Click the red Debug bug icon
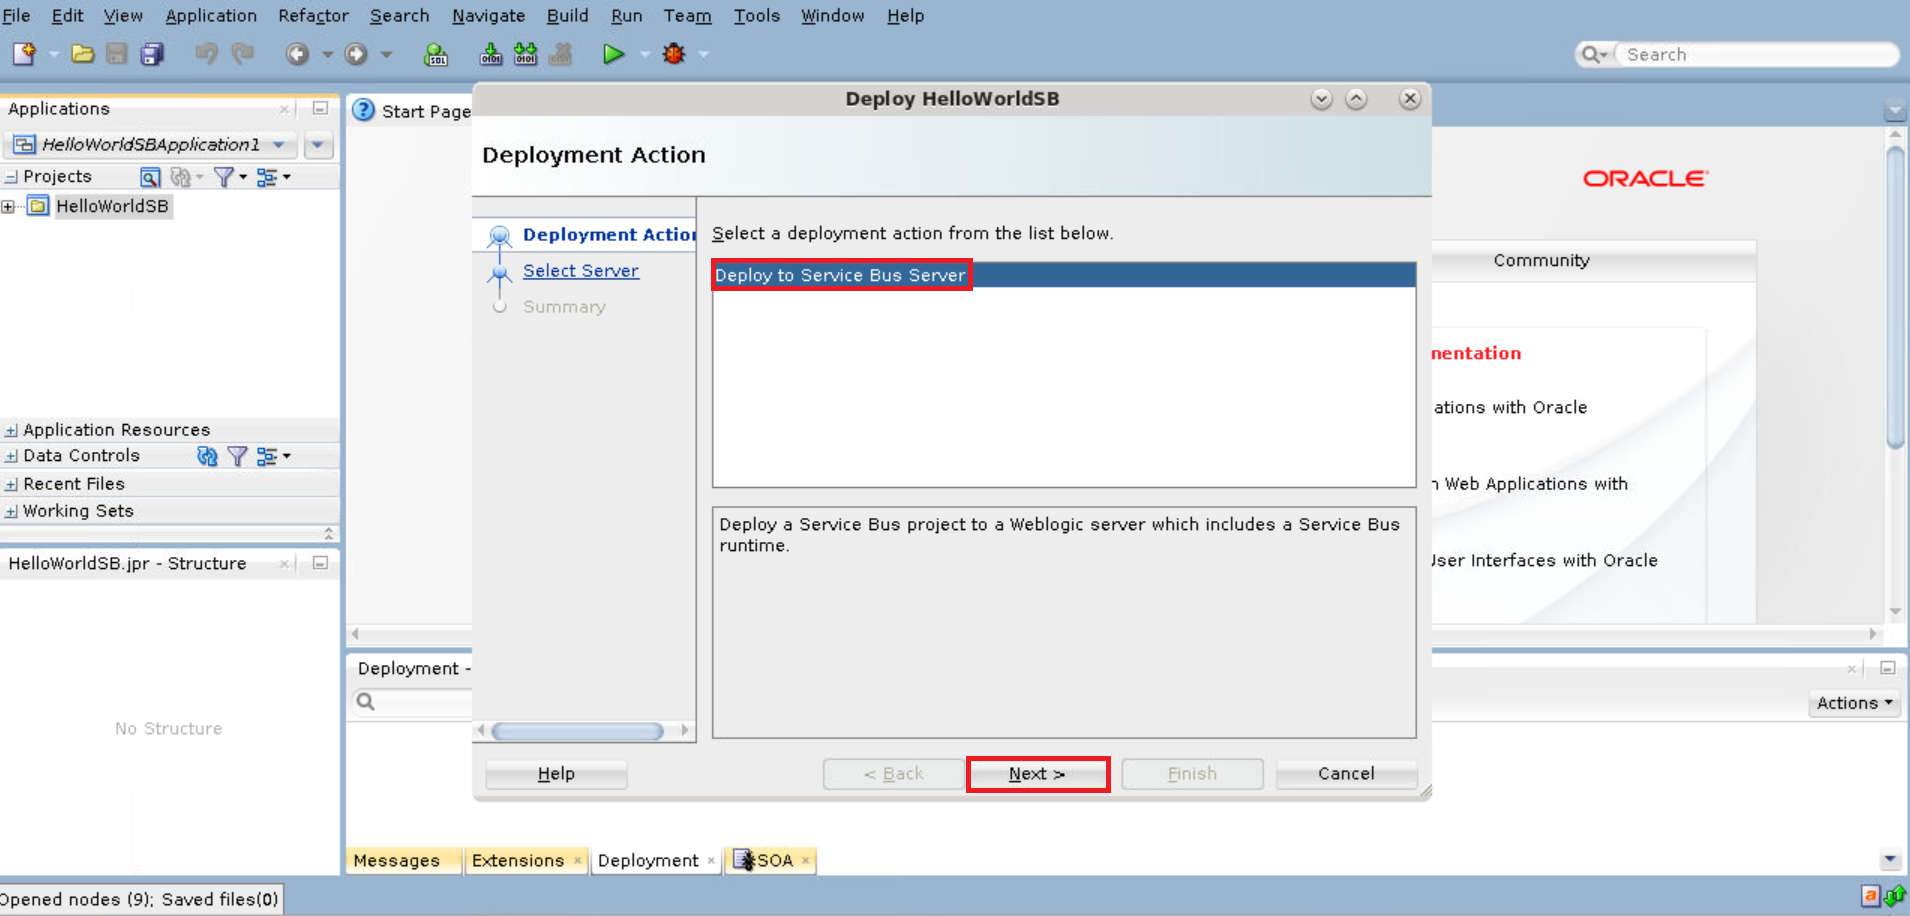Image resolution: width=1910 pixels, height=916 pixels. pyautogui.click(x=674, y=54)
